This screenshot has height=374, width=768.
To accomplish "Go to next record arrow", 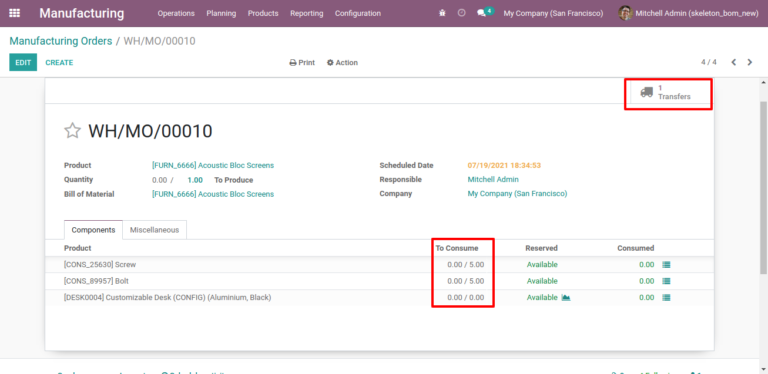I will click(x=749, y=62).
